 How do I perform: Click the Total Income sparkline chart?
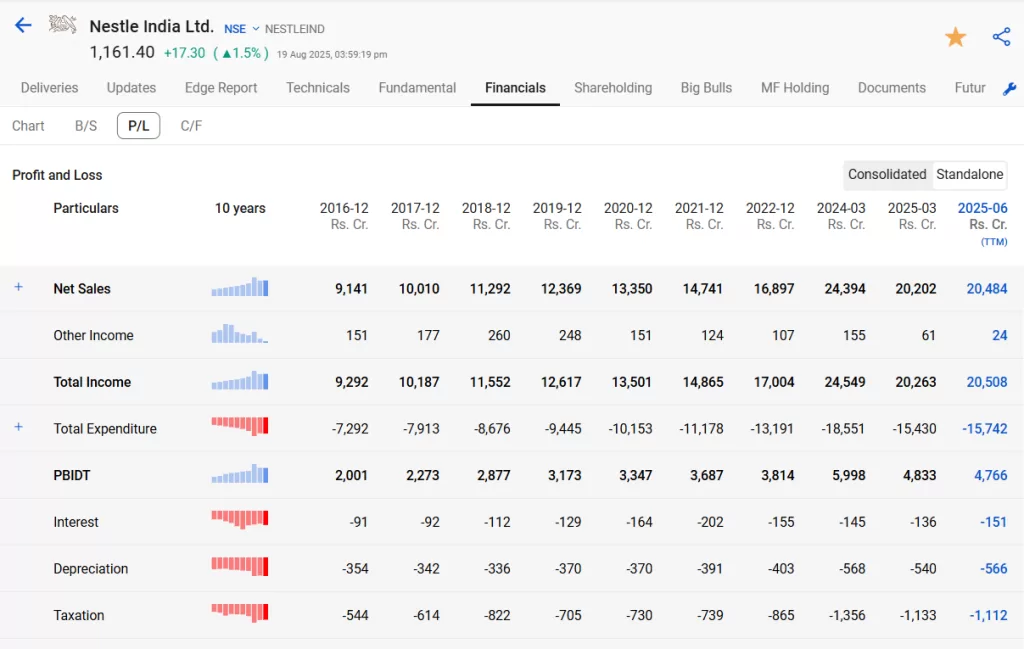point(240,380)
